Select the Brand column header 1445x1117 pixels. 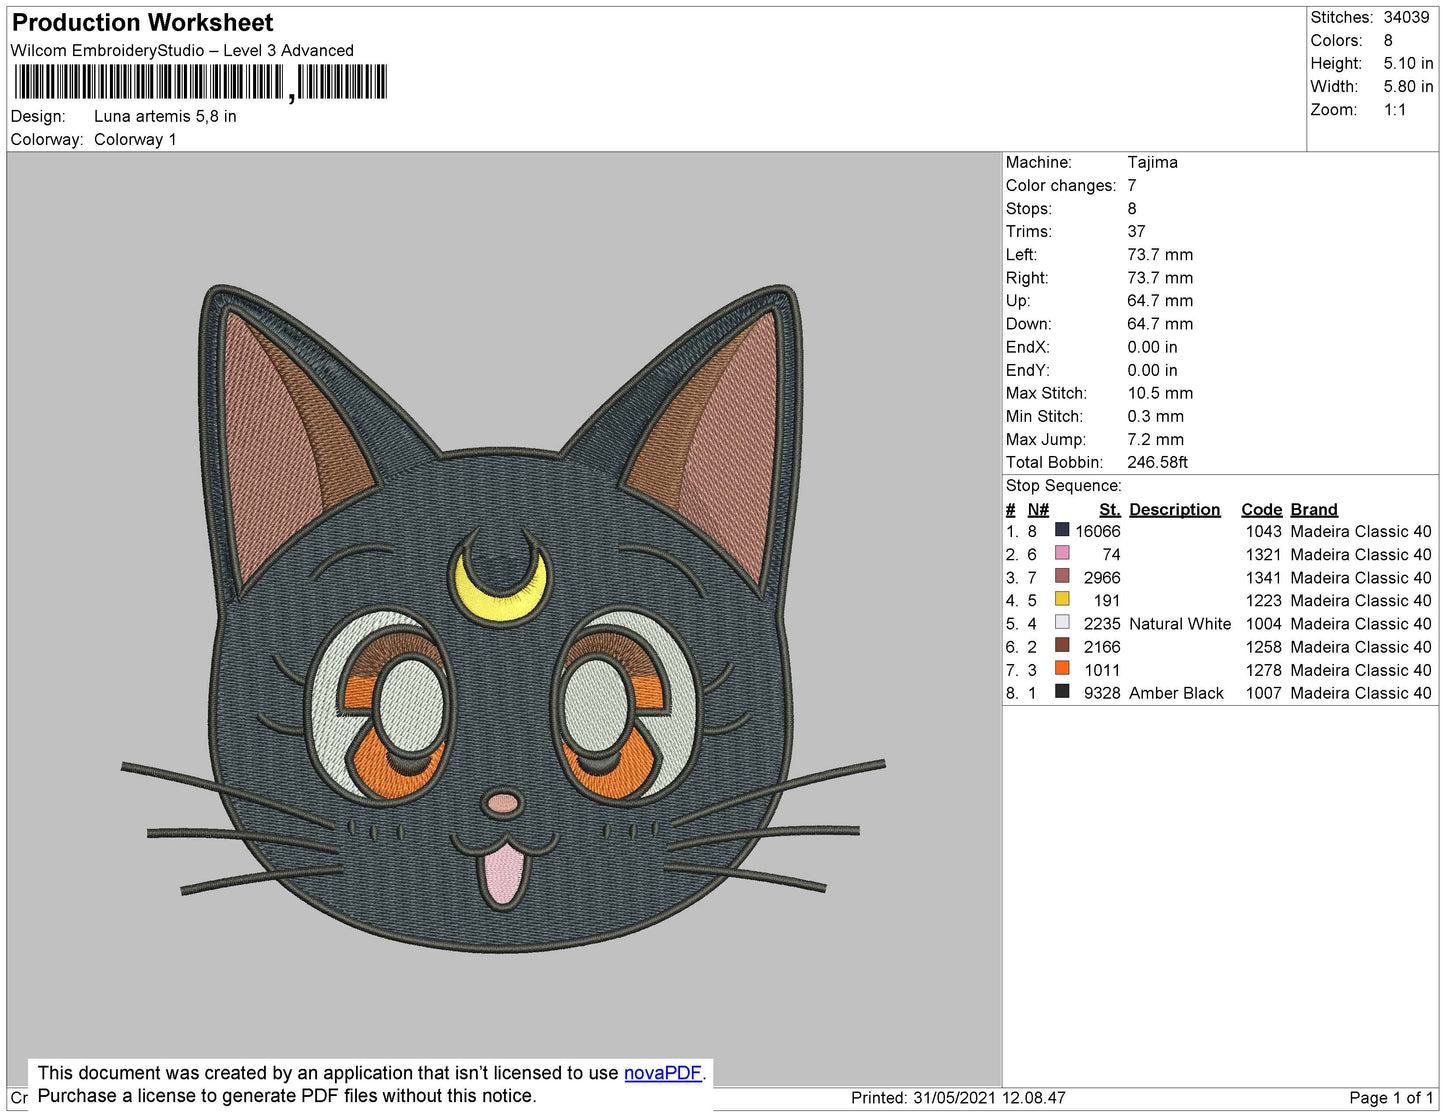point(1313,509)
